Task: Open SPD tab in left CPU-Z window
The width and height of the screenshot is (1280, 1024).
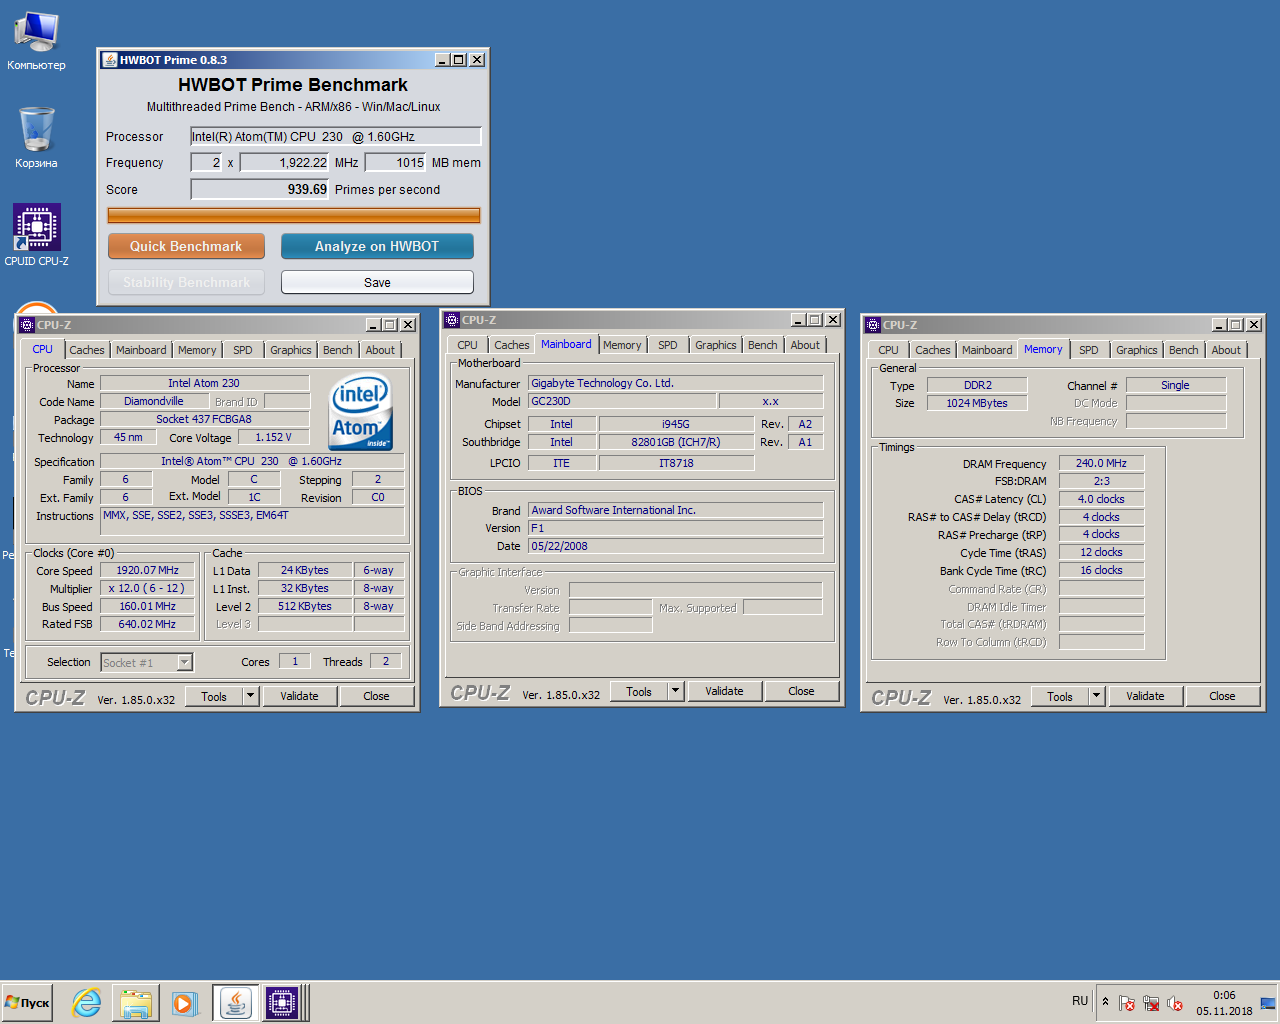Action: (243, 350)
